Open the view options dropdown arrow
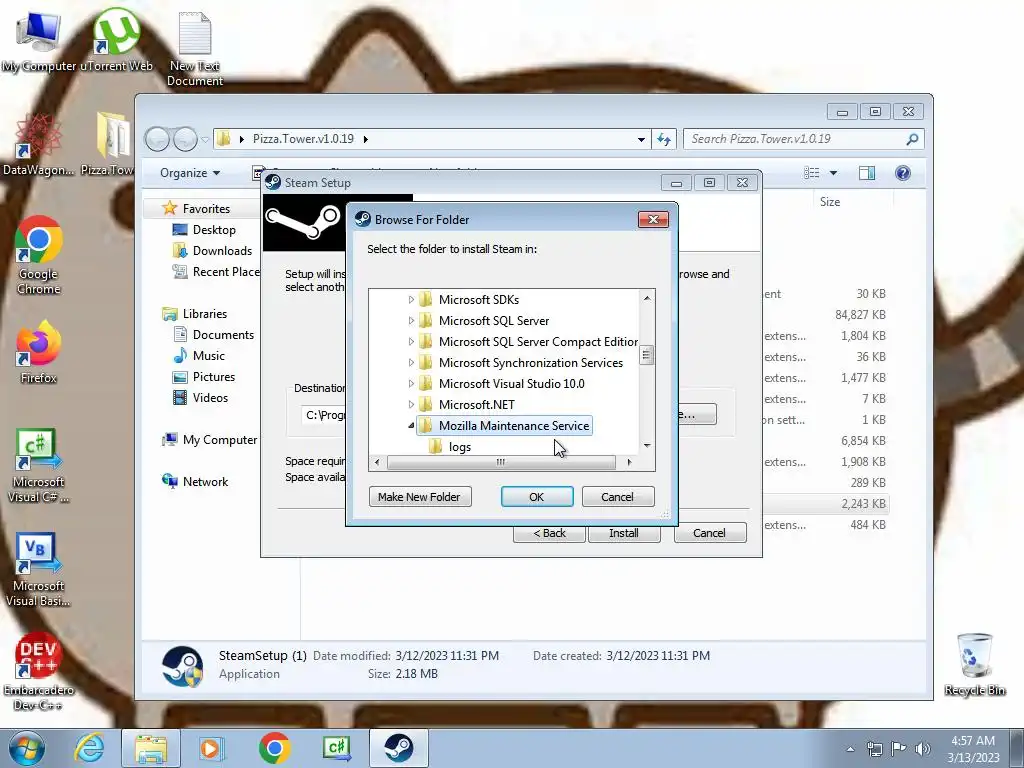The width and height of the screenshot is (1024, 768). click(x=833, y=173)
